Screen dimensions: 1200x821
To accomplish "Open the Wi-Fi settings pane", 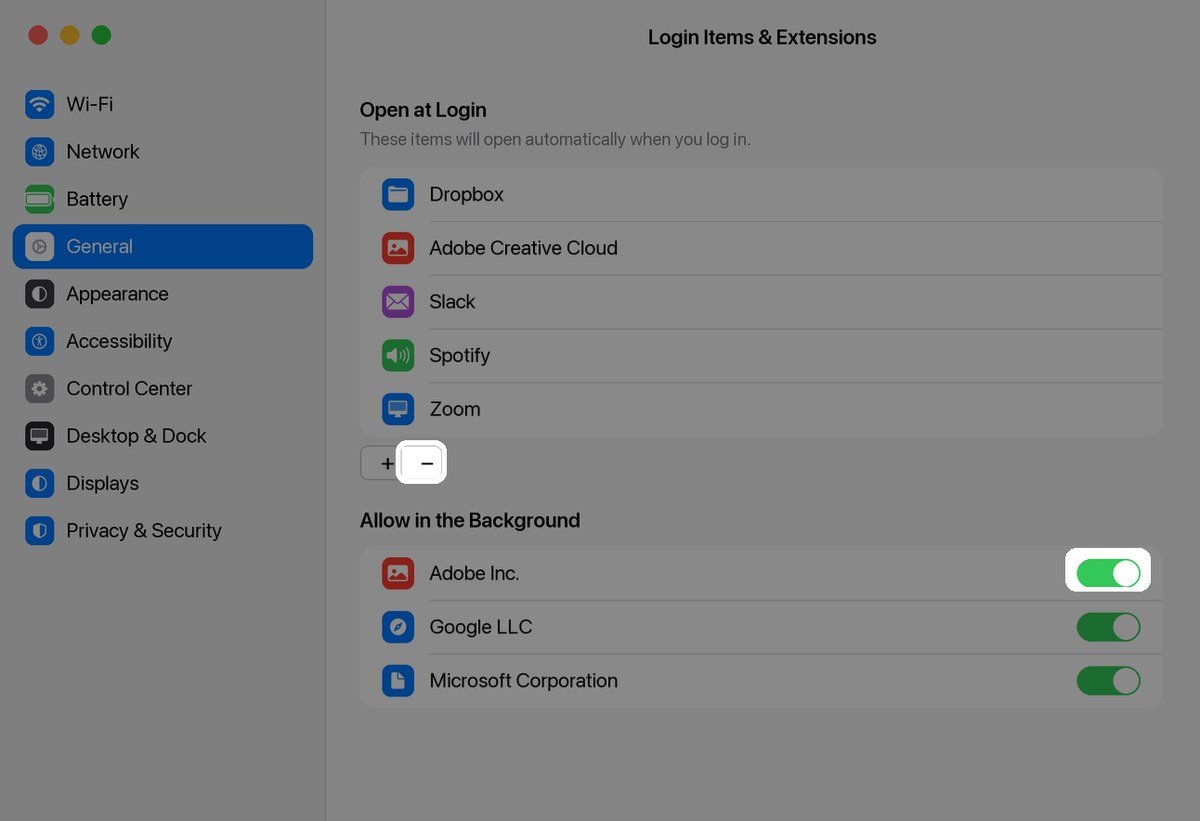I will tap(163, 104).
